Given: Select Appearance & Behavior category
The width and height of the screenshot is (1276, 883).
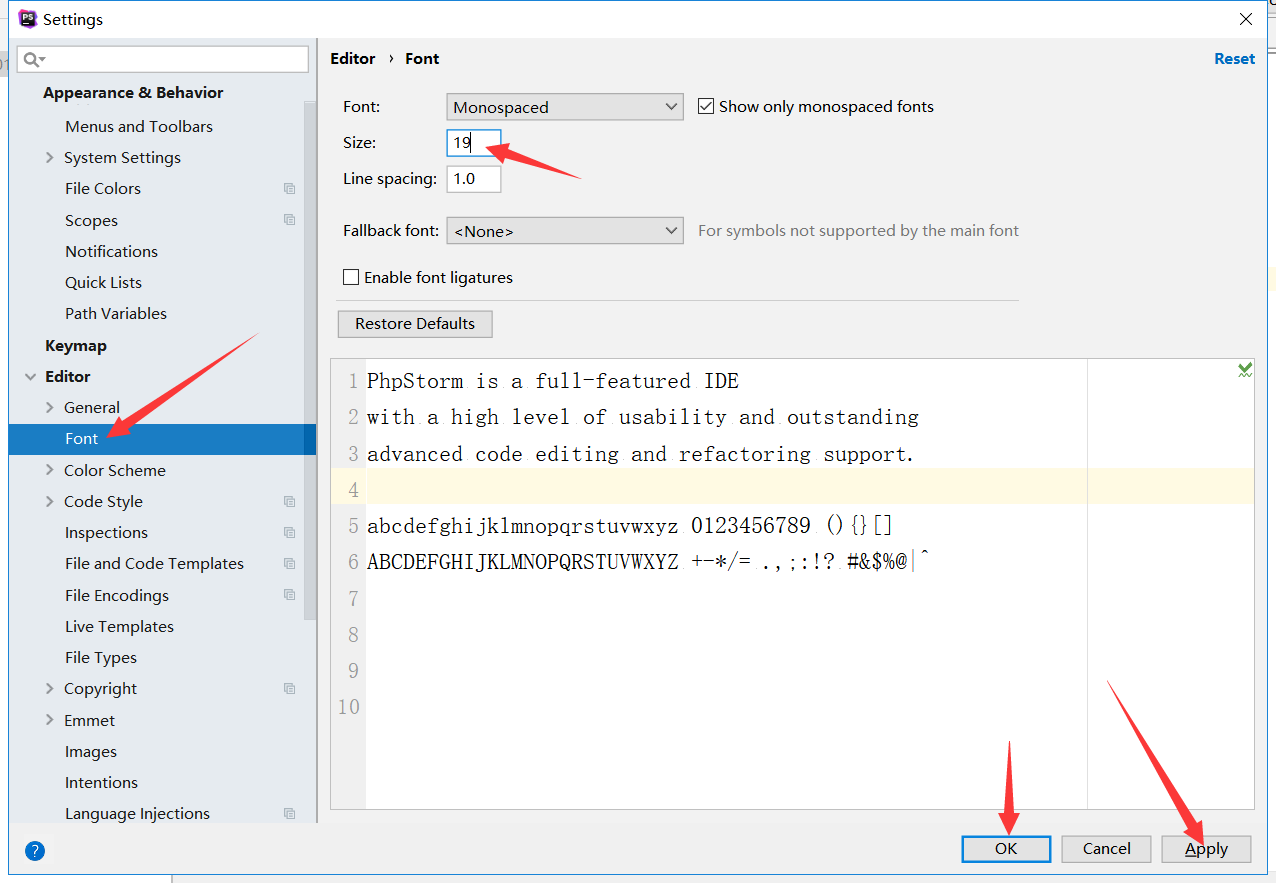Looking at the screenshot, I should (x=133, y=93).
